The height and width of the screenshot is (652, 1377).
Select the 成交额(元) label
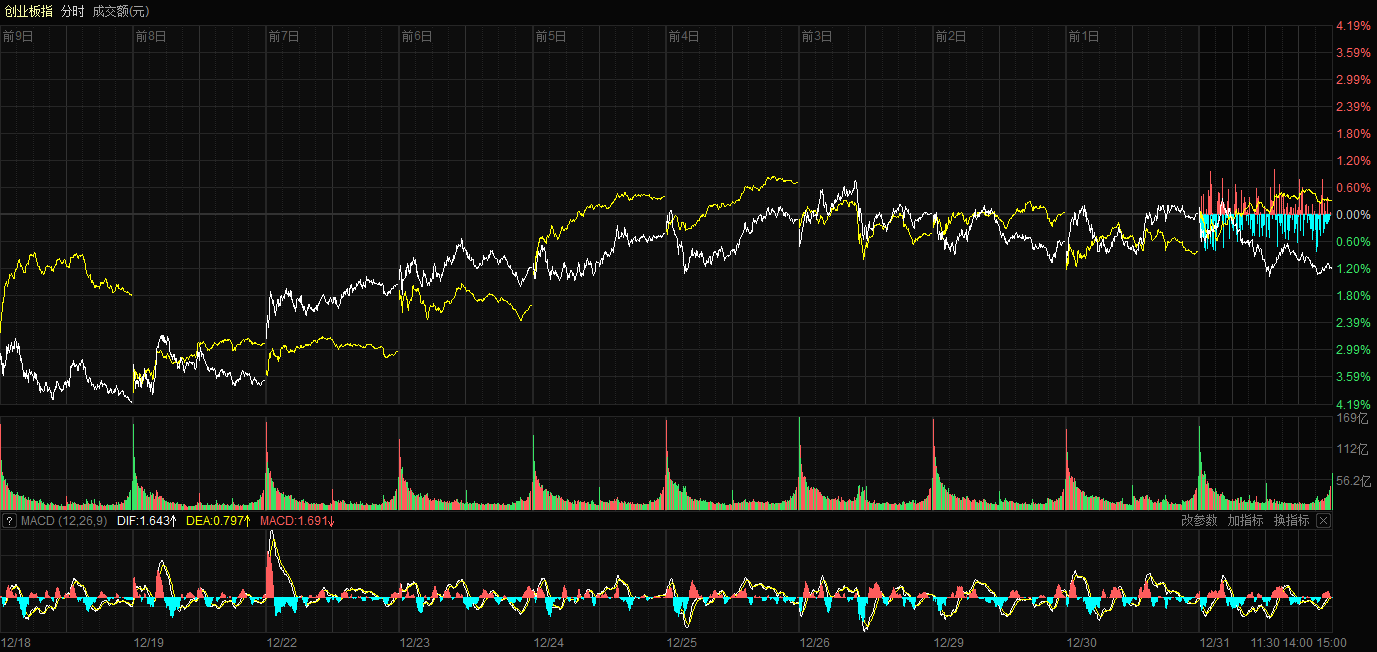click(120, 11)
